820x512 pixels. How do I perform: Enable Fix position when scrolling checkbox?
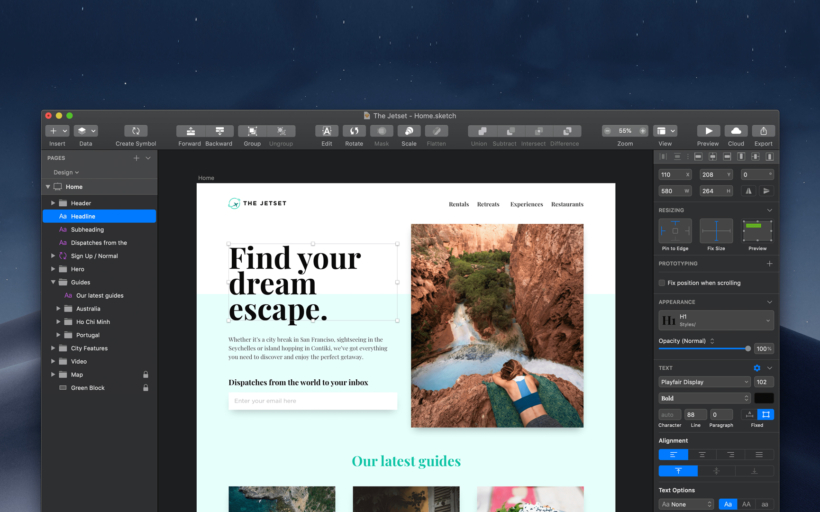tap(662, 283)
